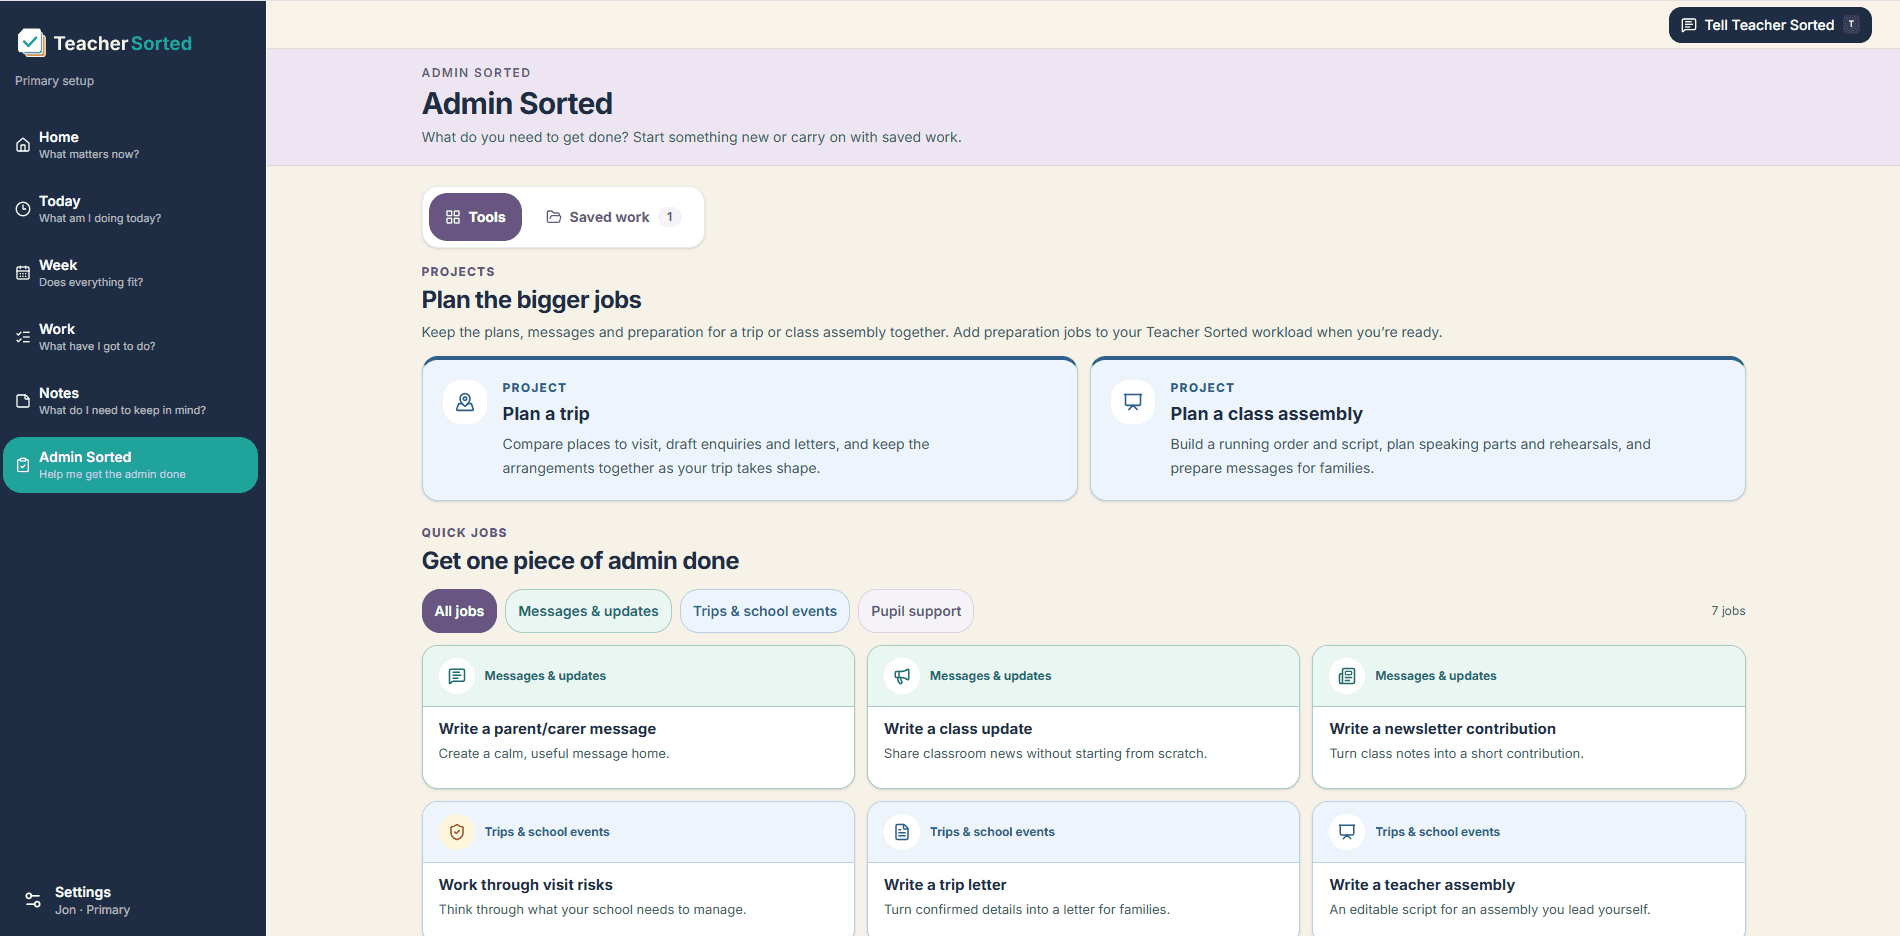The height and width of the screenshot is (936, 1900).
Task: Click the folder icon on Saved work tab
Action: (554, 217)
